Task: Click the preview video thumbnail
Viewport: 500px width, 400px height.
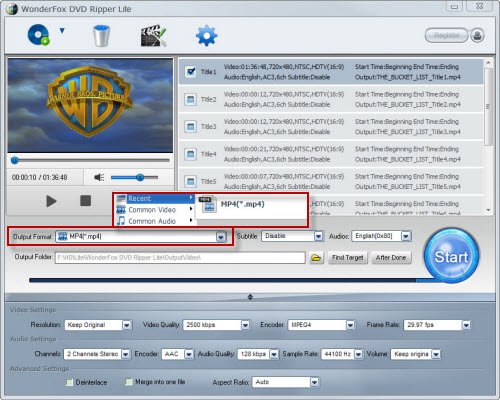Action: pos(90,106)
